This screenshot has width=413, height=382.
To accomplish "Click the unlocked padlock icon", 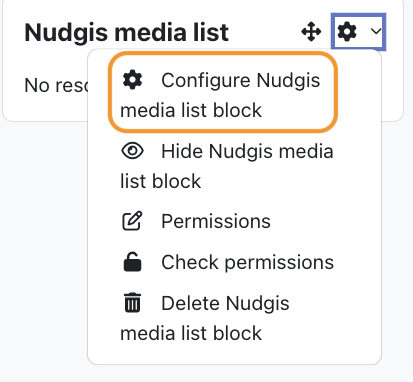I will [x=132, y=262].
